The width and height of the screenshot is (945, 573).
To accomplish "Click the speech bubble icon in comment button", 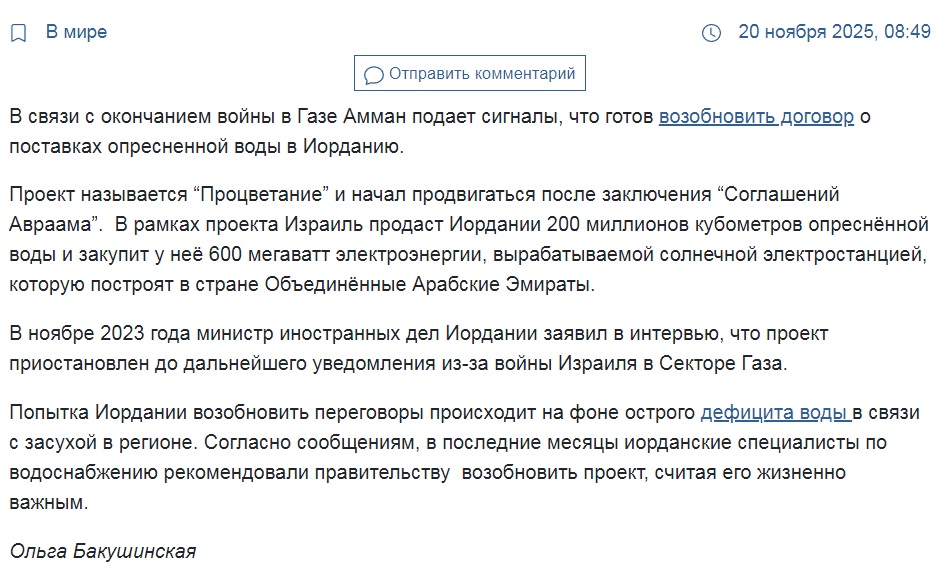I will coord(374,75).
